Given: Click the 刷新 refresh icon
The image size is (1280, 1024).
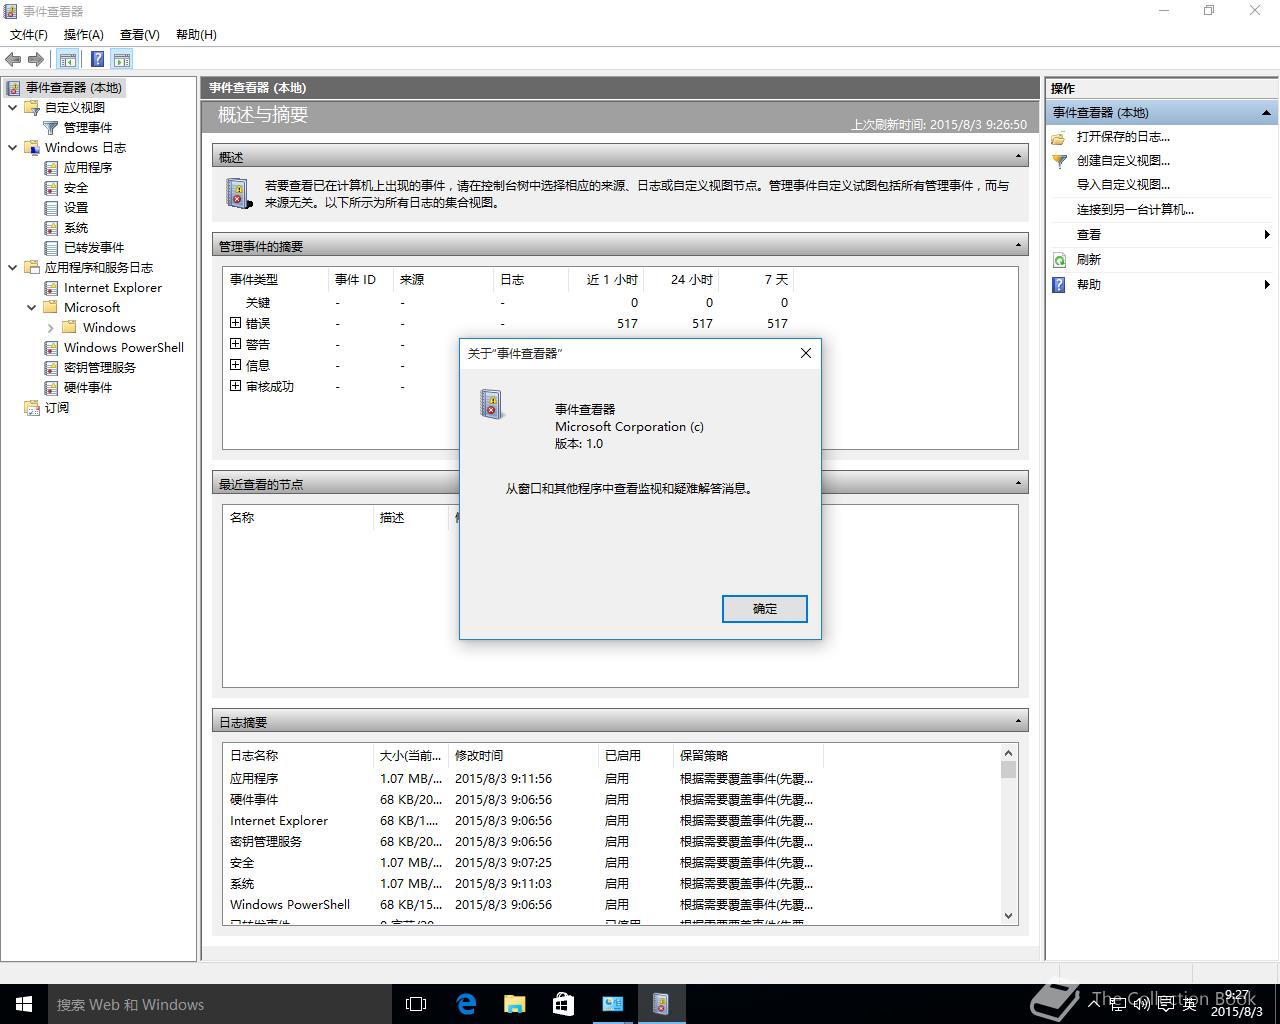Looking at the screenshot, I should pos(1059,259).
